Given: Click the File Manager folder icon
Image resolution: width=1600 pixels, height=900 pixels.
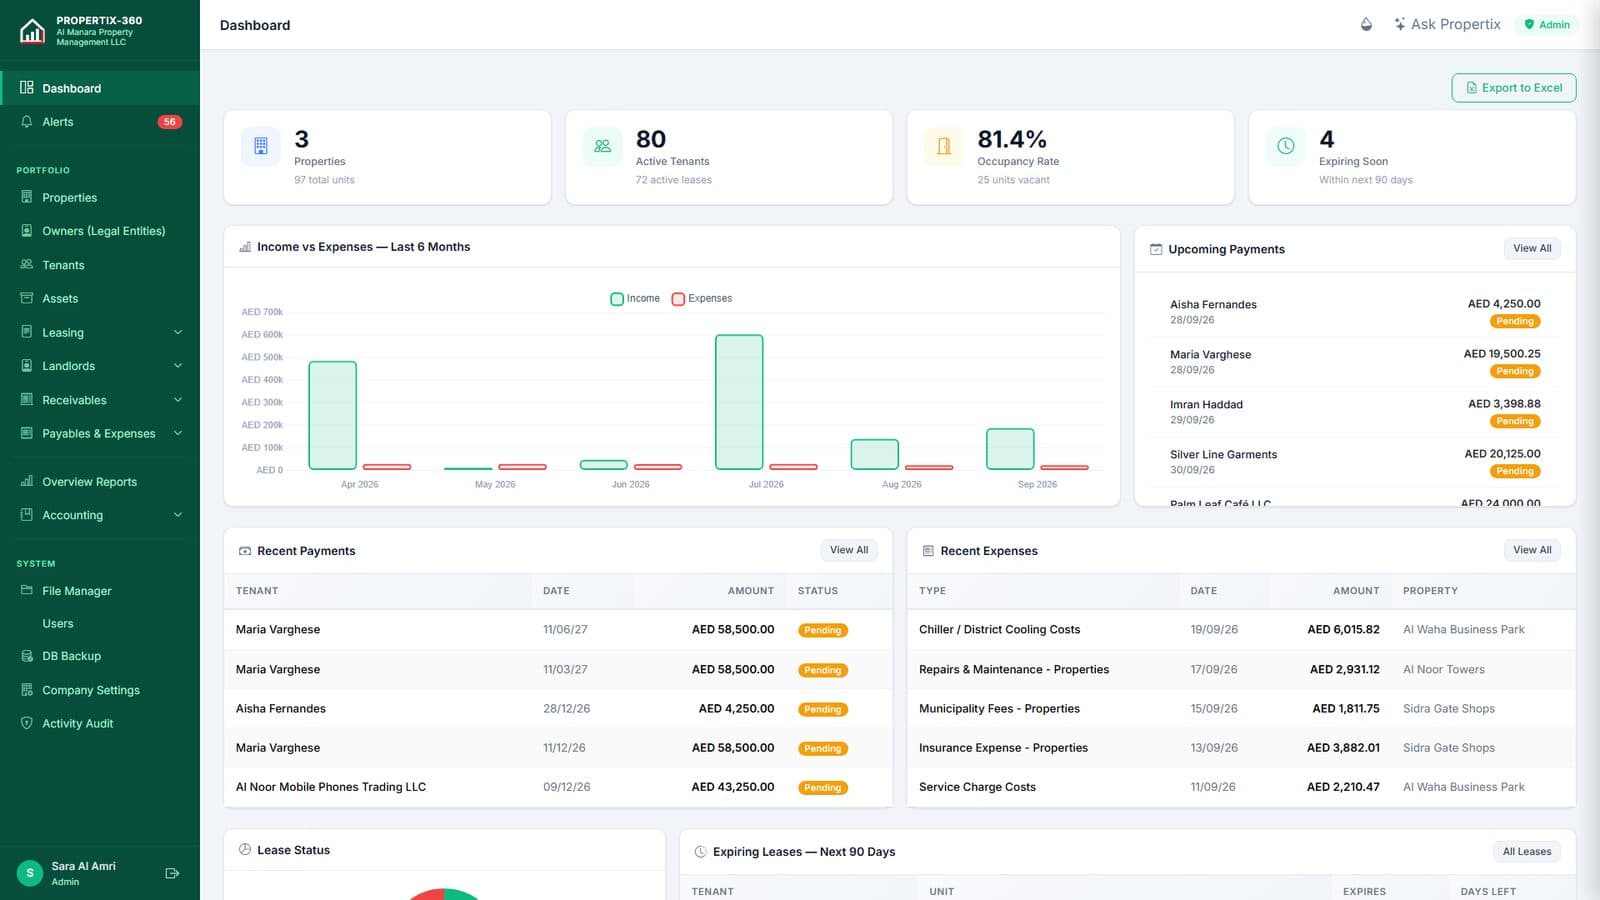Looking at the screenshot, I should pos(27,590).
